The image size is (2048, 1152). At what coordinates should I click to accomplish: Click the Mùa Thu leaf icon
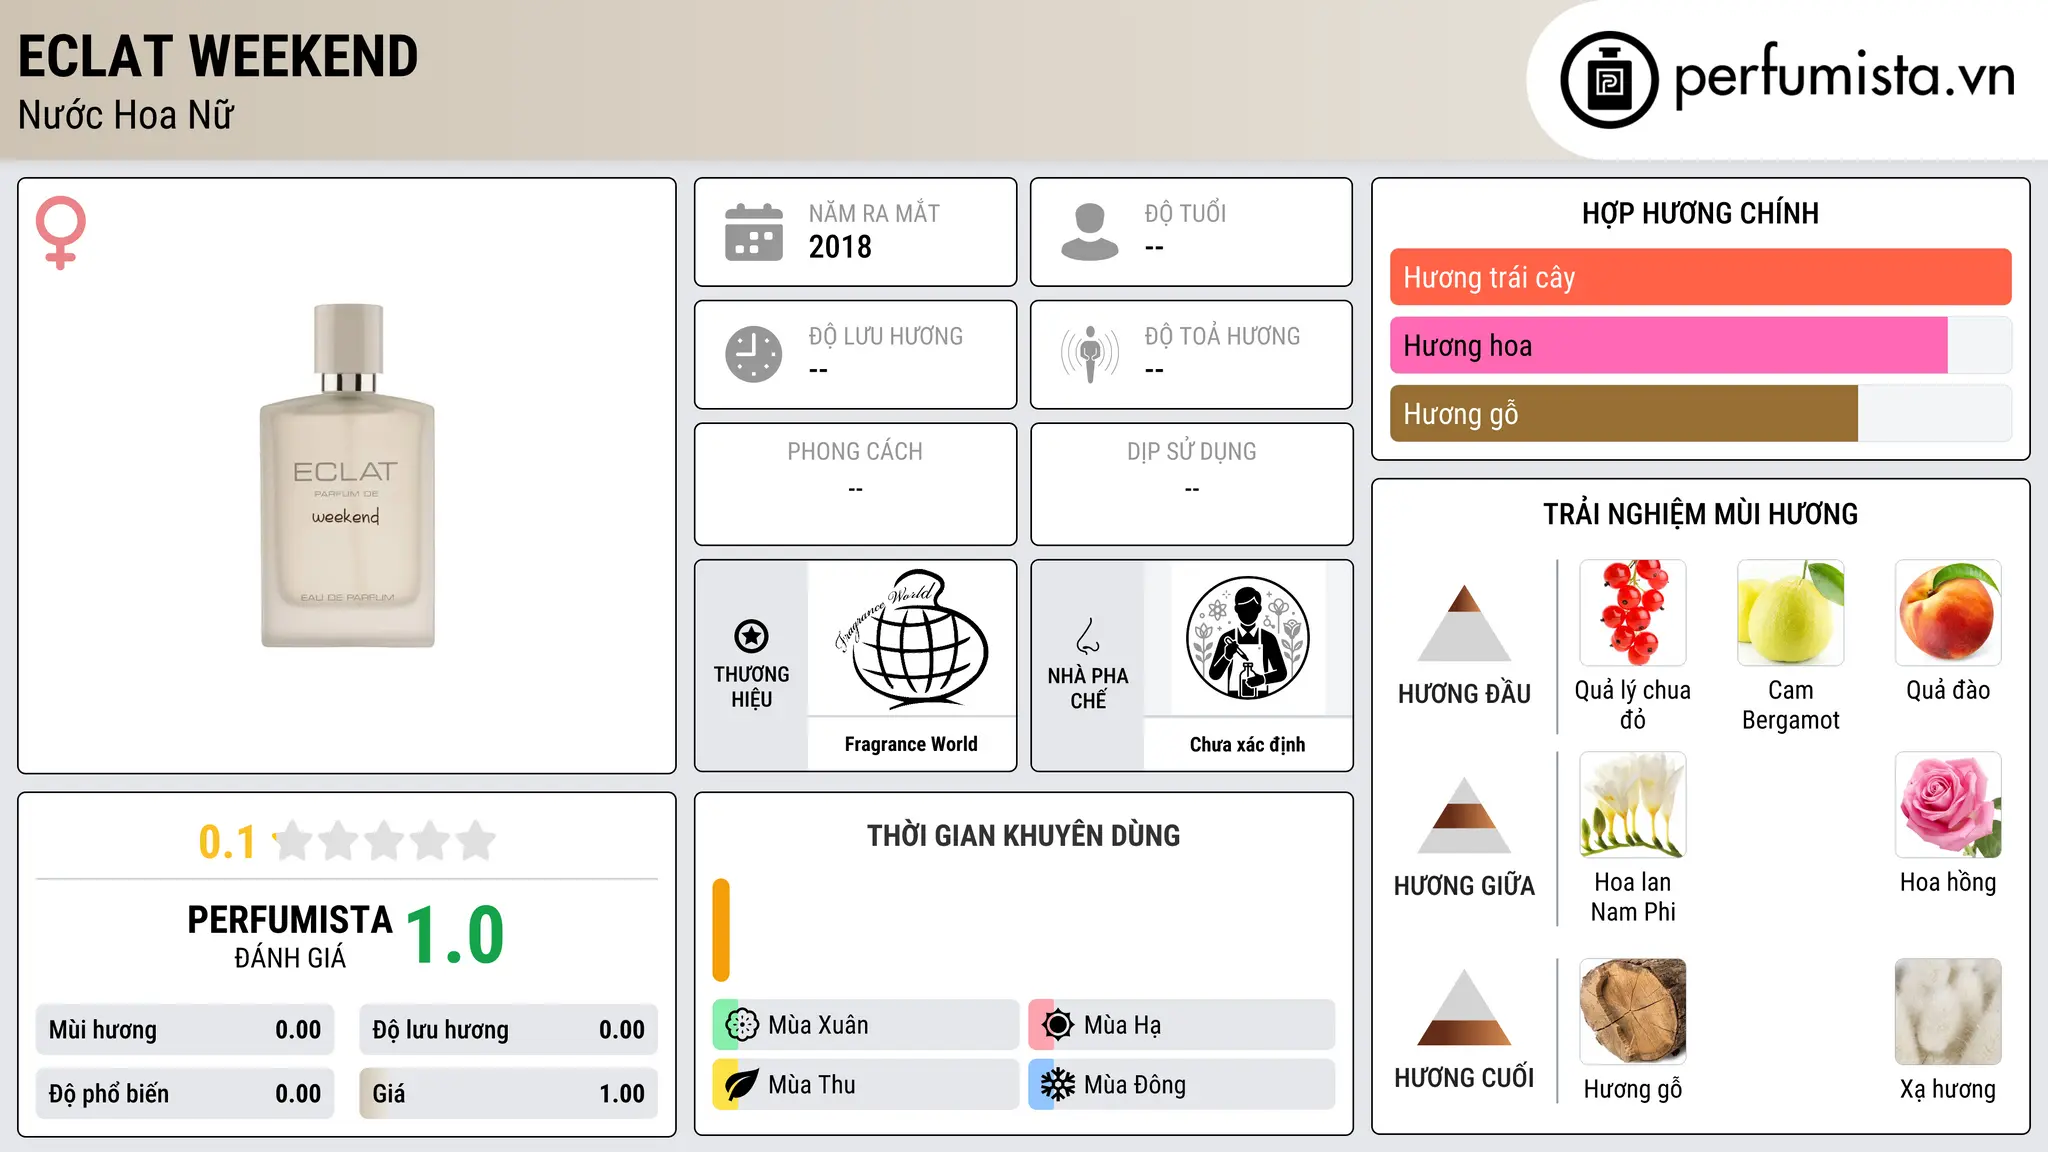coord(742,1085)
